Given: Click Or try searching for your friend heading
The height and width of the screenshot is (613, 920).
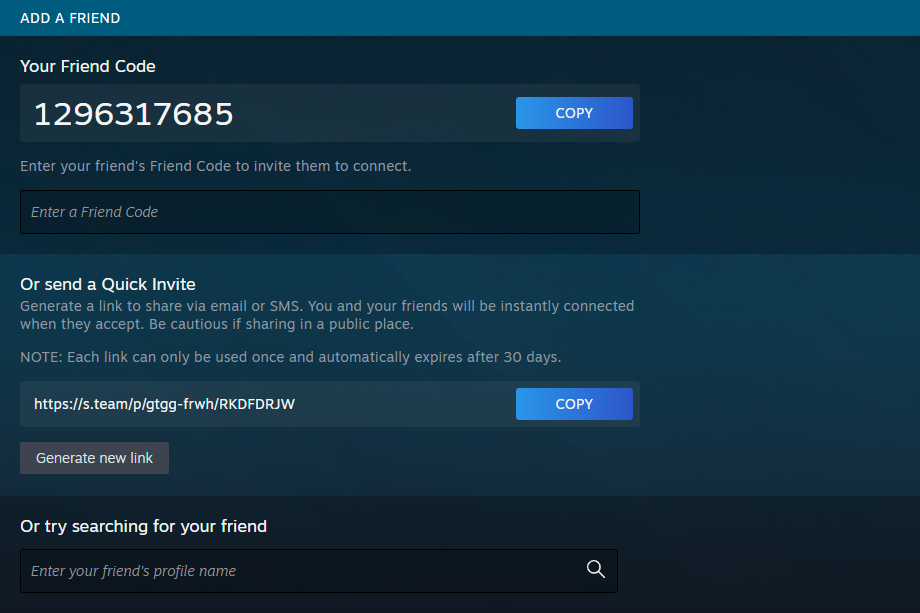Looking at the screenshot, I should click(x=143, y=526).
